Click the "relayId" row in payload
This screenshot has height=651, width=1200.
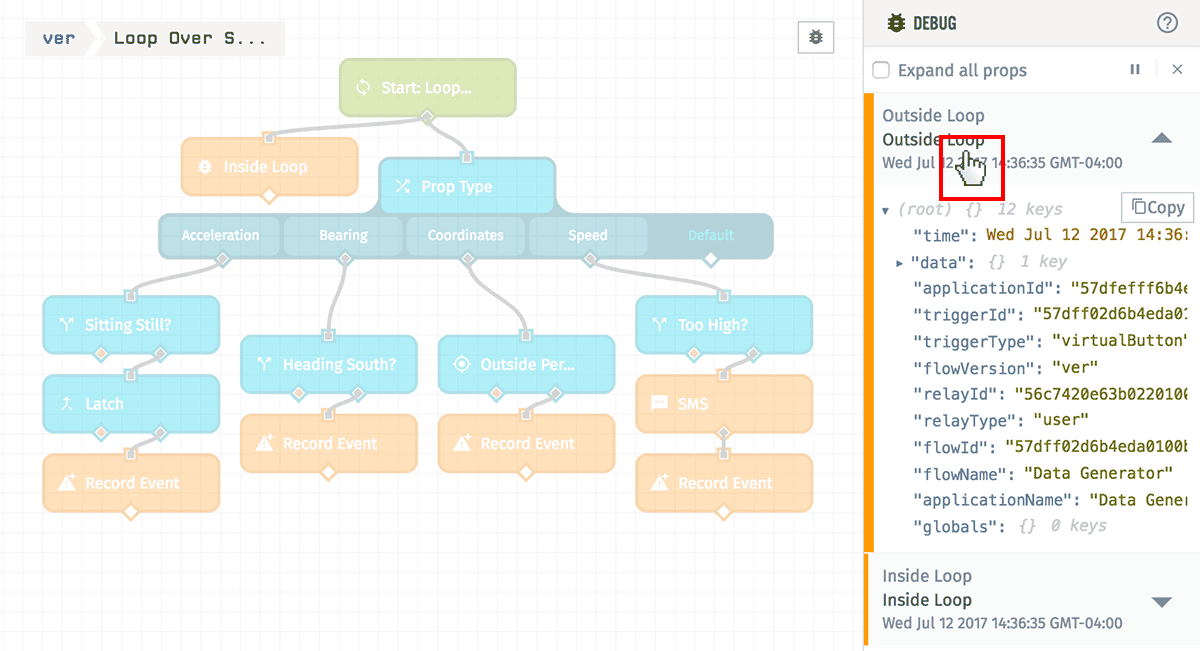point(1050,394)
